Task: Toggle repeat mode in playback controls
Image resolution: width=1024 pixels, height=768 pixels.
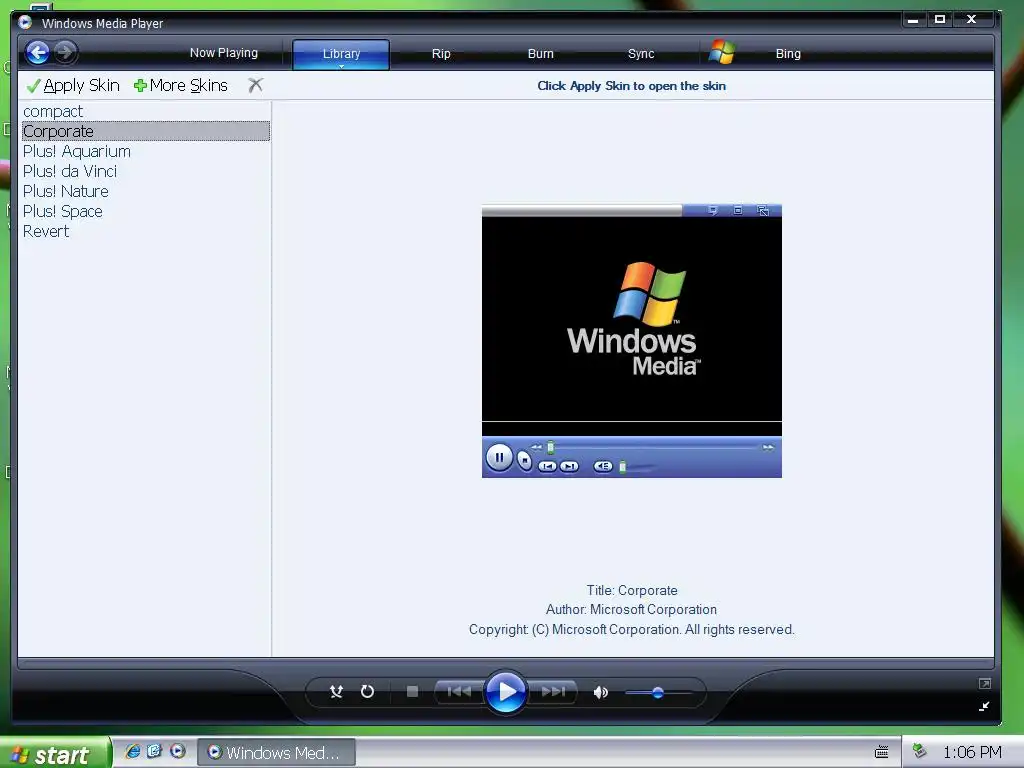Action: [x=368, y=692]
